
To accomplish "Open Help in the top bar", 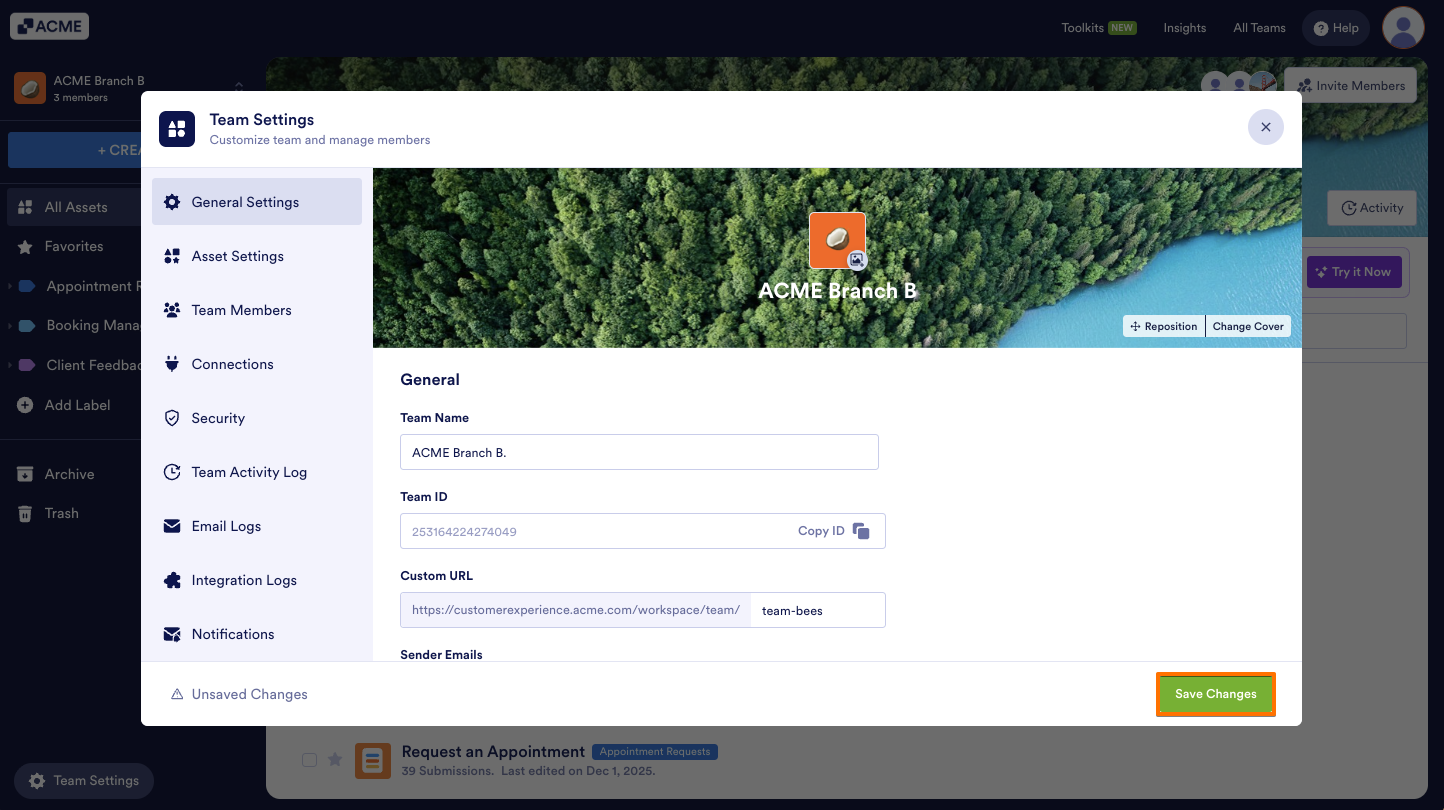I will 1336,28.
